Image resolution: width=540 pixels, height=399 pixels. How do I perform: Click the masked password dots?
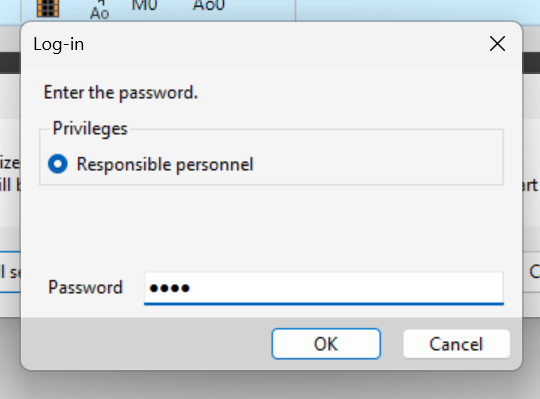pos(169,288)
